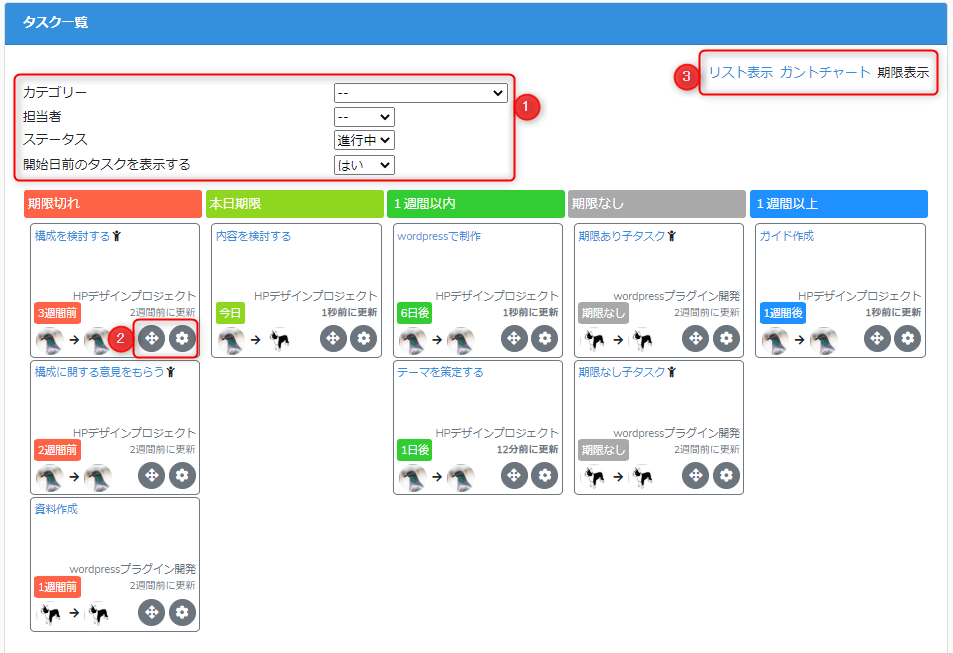This screenshot has height=653, width=953.
Task: Click the figure icon beside 構成に関する意見をもらう
Action: pyautogui.click(x=171, y=372)
